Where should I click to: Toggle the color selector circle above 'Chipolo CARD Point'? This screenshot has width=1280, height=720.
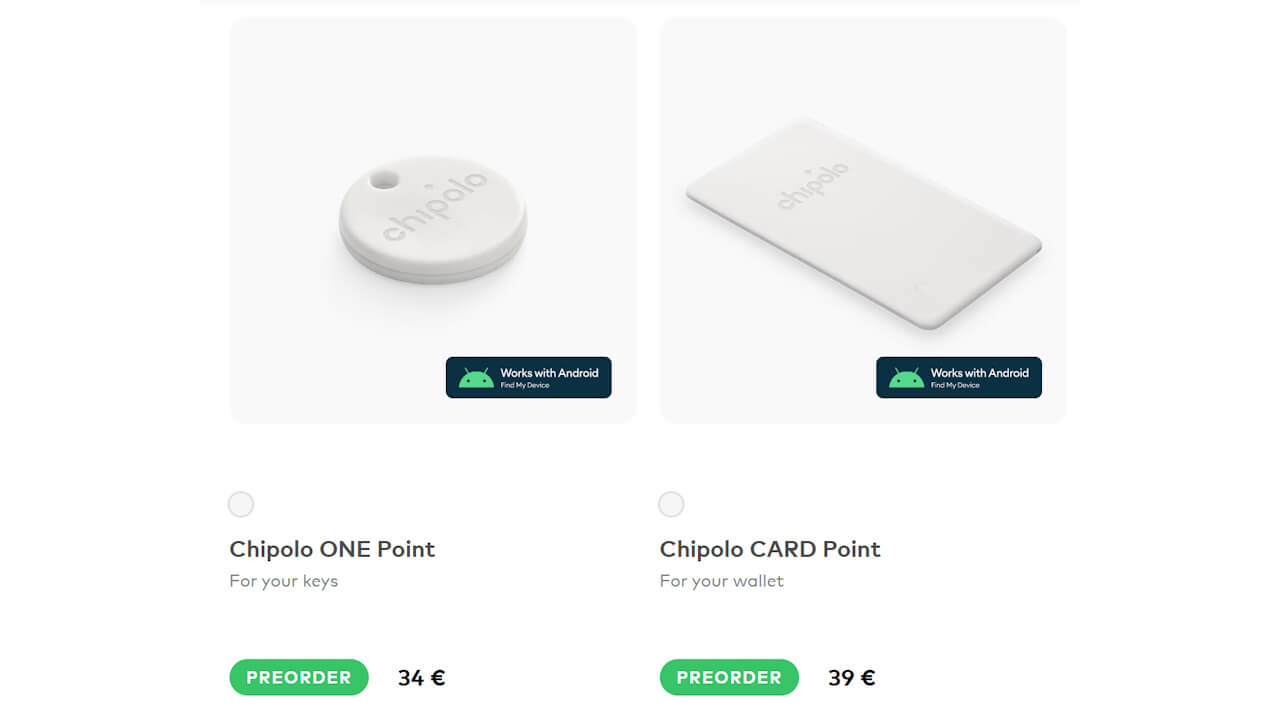(x=670, y=504)
